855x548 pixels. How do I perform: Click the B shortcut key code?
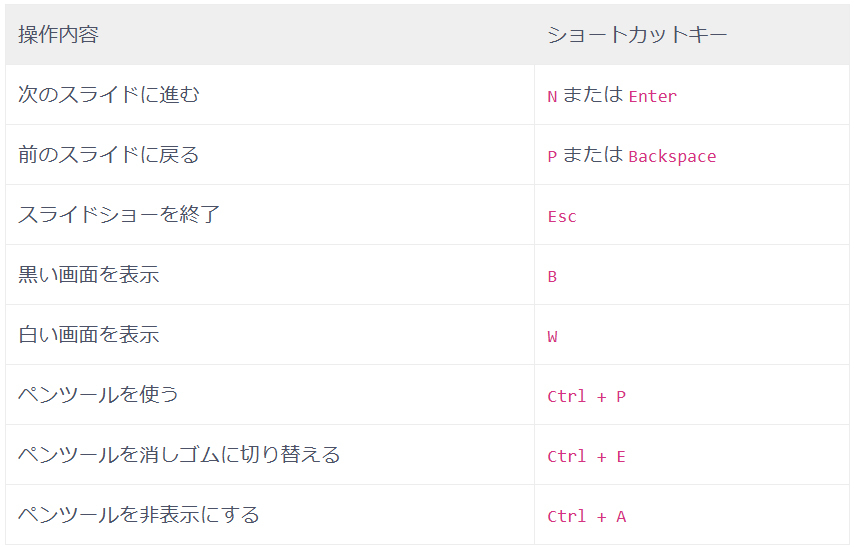point(552,276)
